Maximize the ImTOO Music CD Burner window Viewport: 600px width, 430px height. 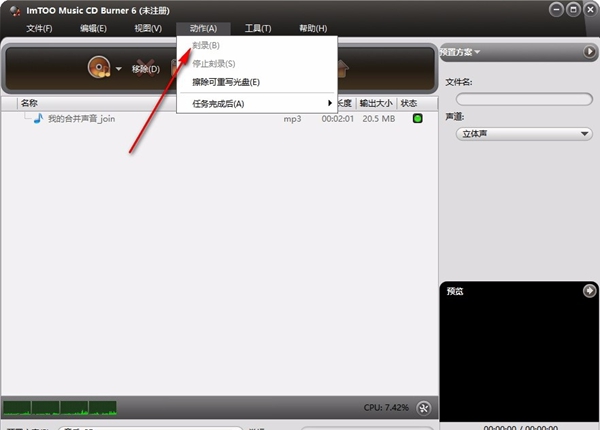pyautogui.click(x=573, y=10)
